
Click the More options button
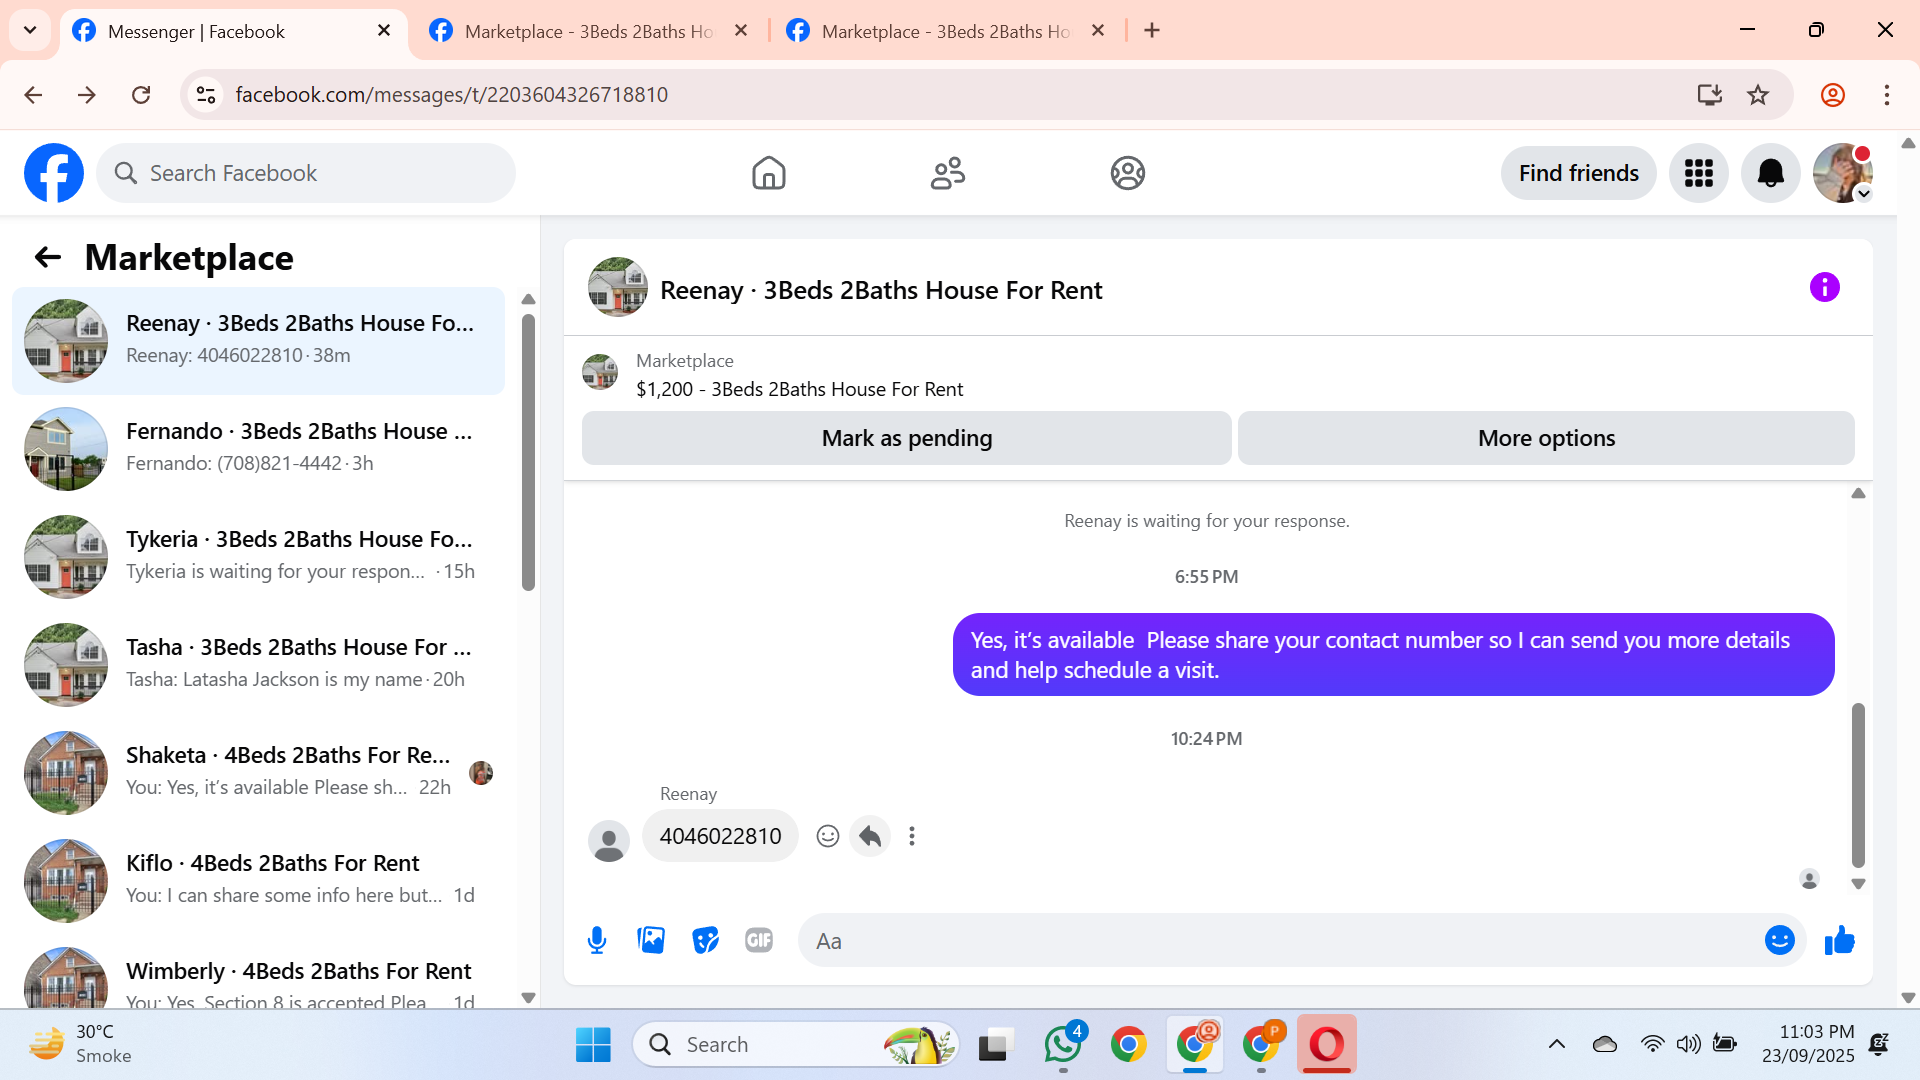[1546, 438]
